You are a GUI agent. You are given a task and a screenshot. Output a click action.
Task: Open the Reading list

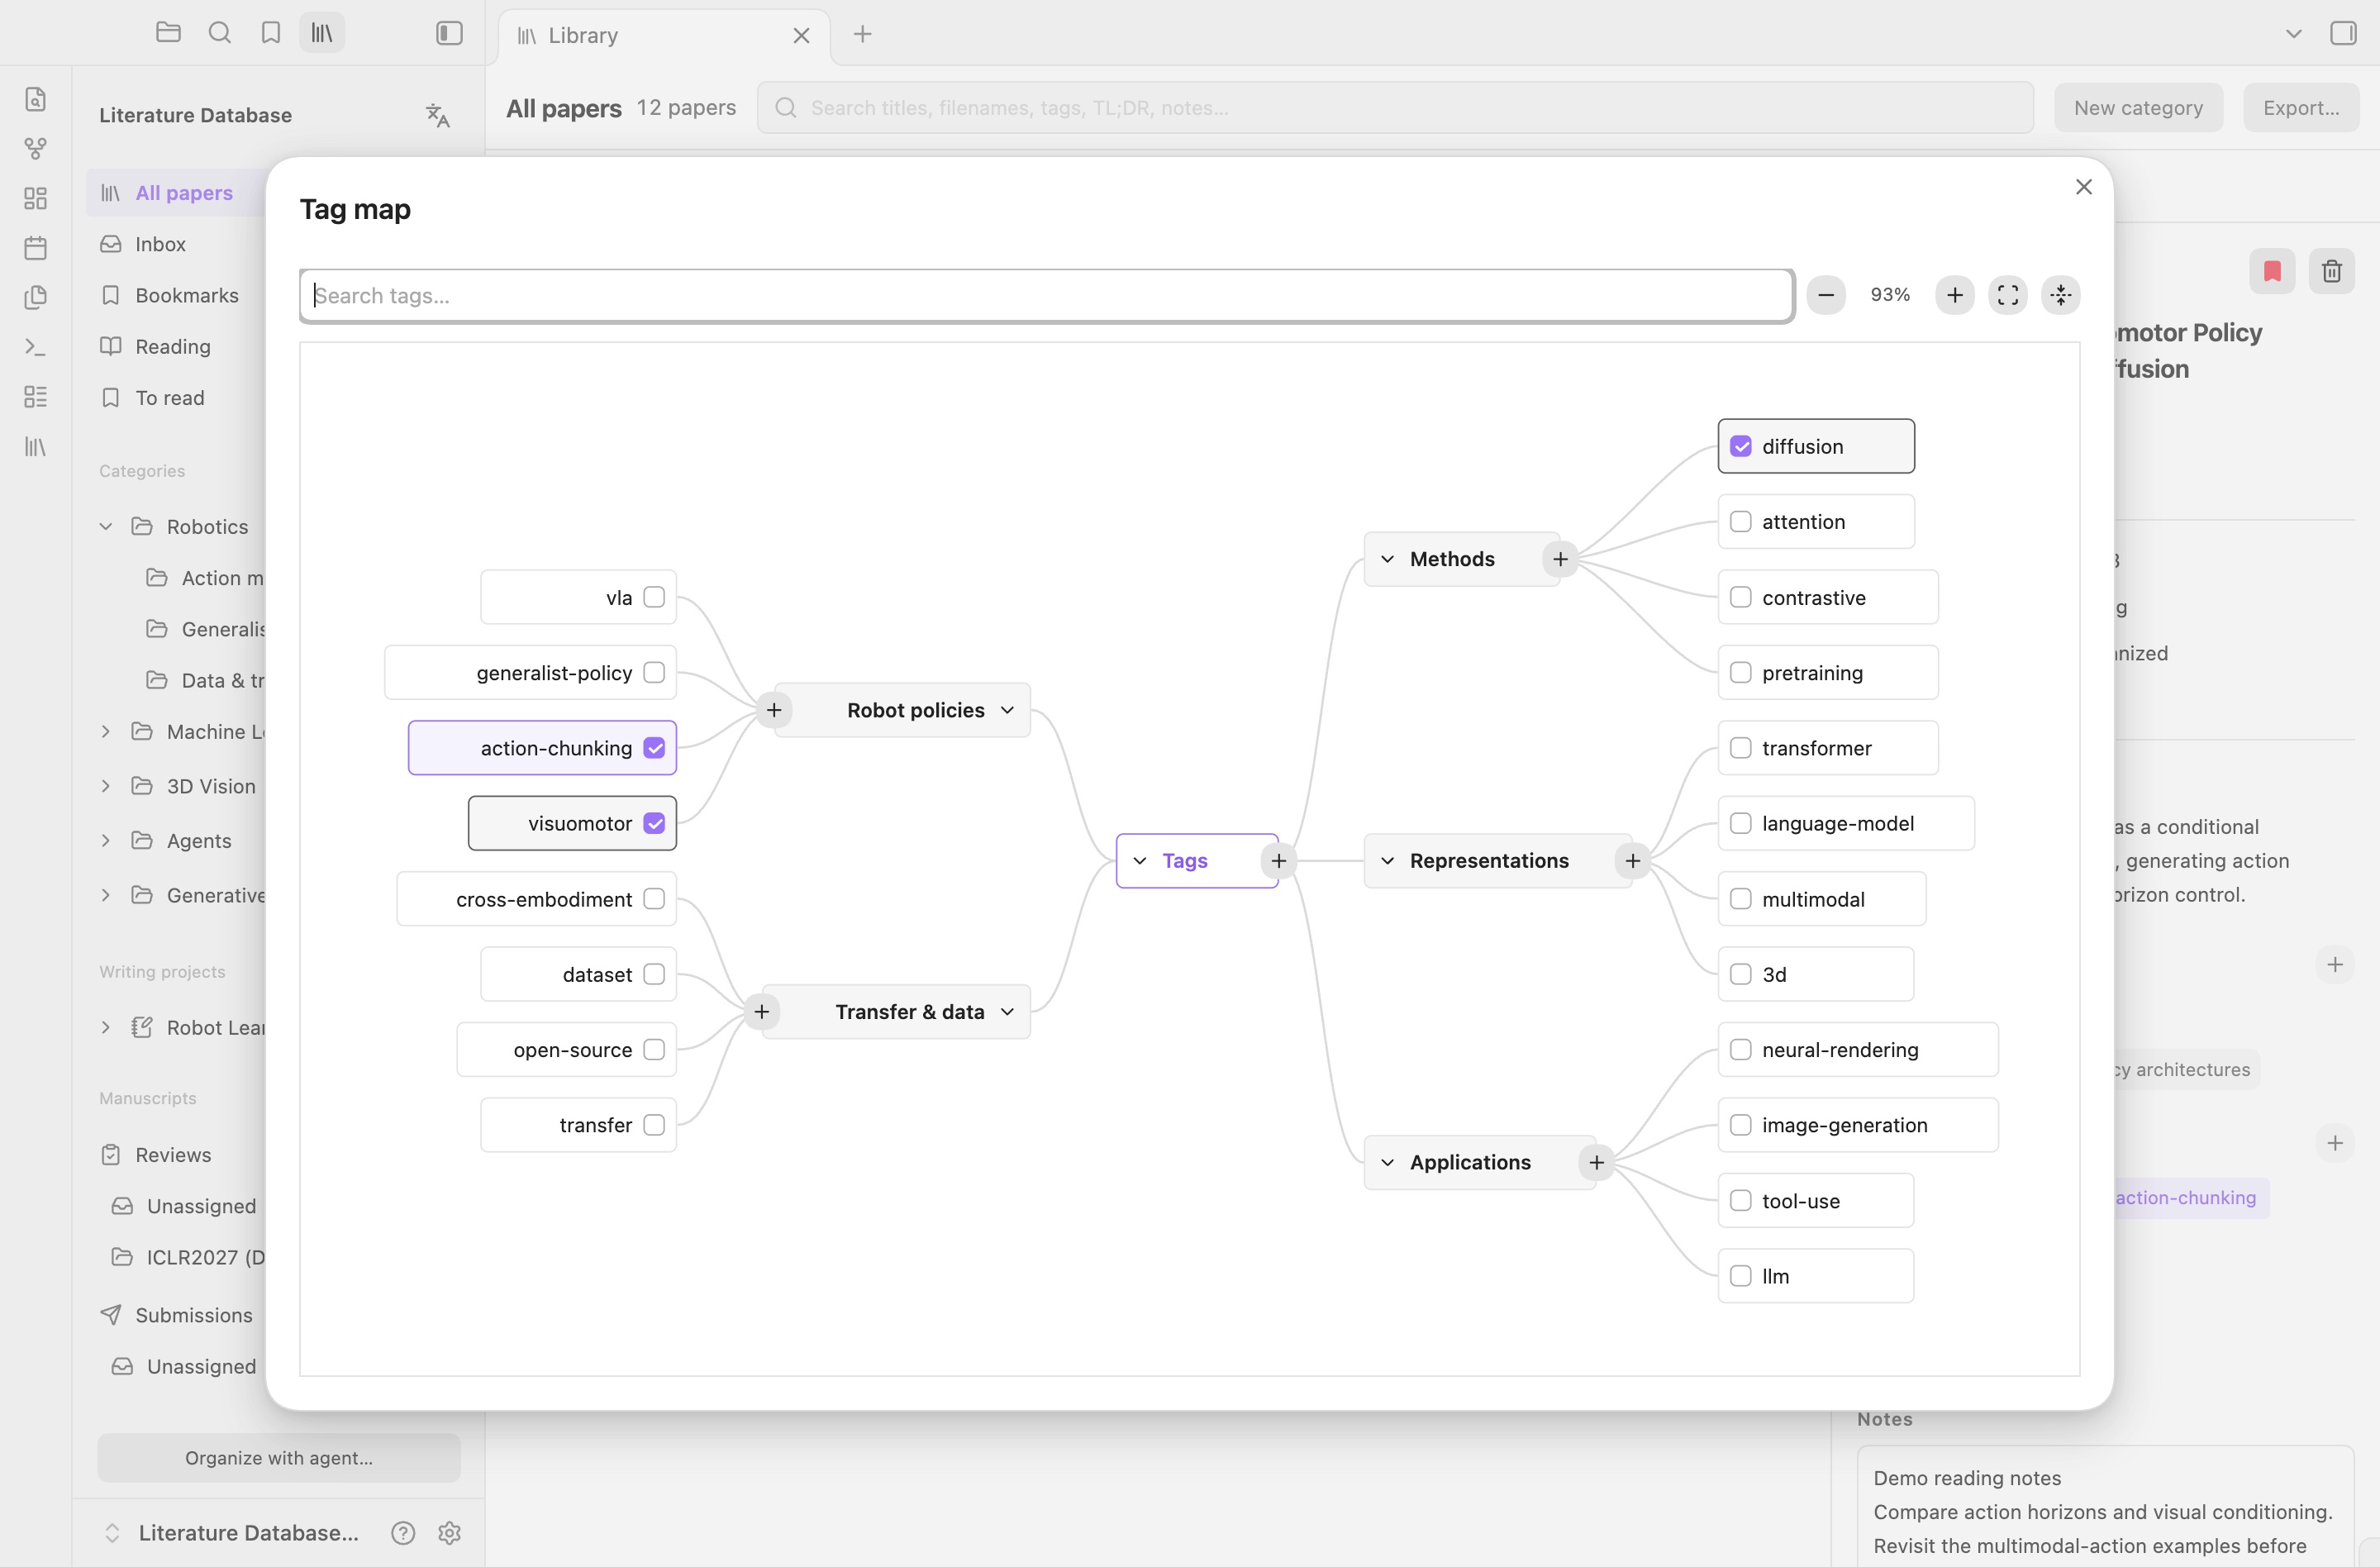(173, 346)
